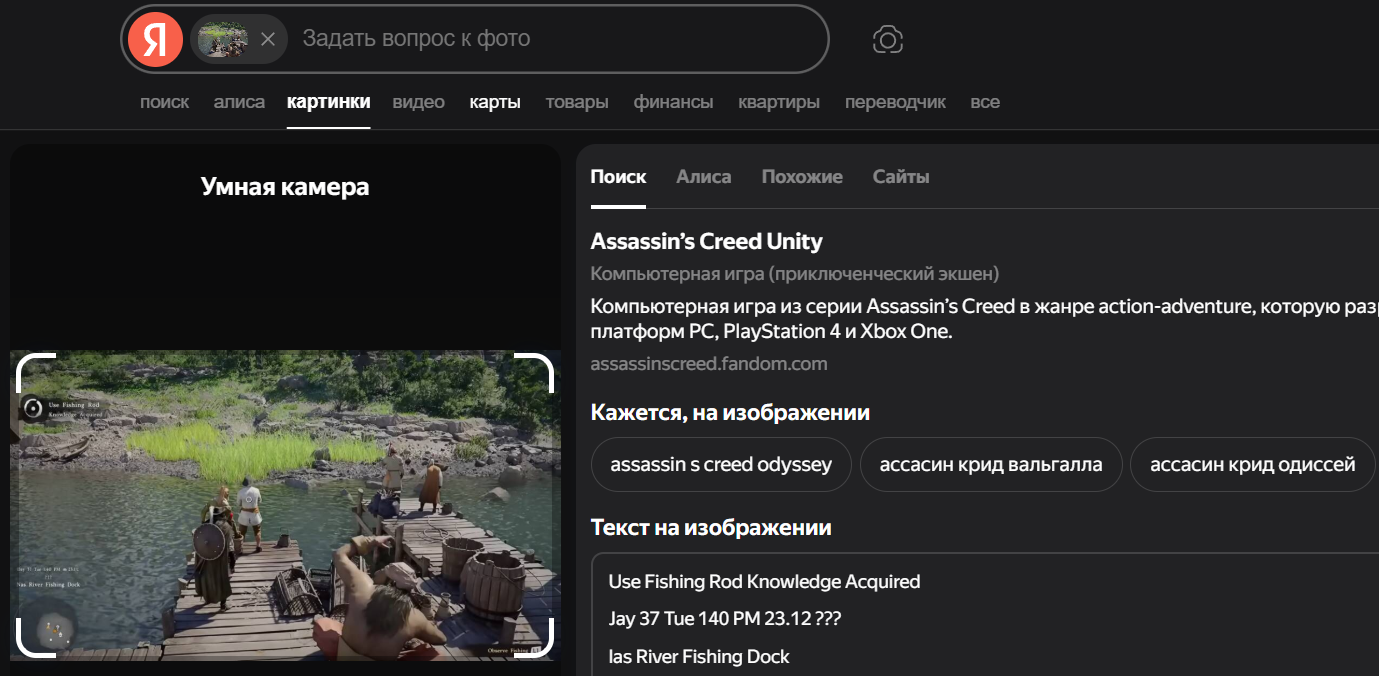Open the uploaded photo thumbnail in search bar
The image size is (1379, 676).
click(x=223, y=39)
